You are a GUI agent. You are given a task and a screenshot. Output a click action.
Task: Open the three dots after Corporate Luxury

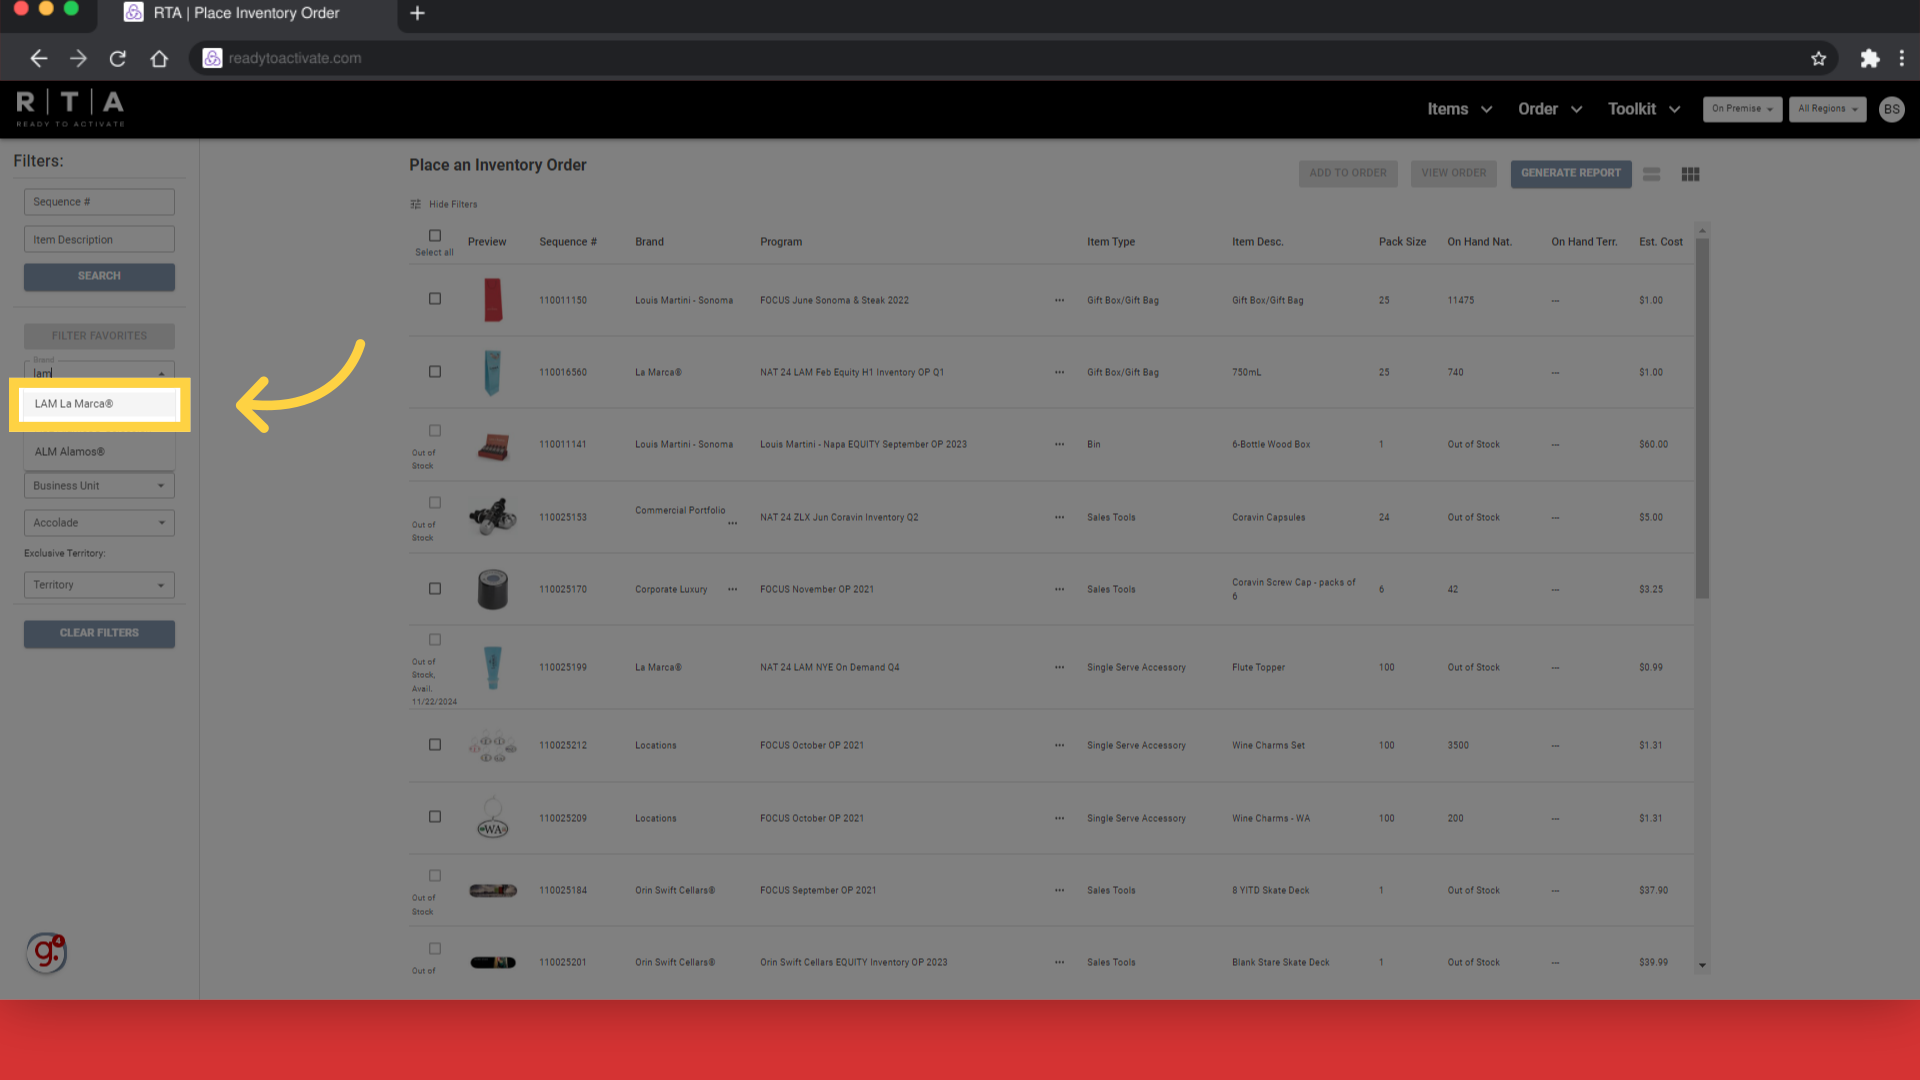tap(732, 589)
